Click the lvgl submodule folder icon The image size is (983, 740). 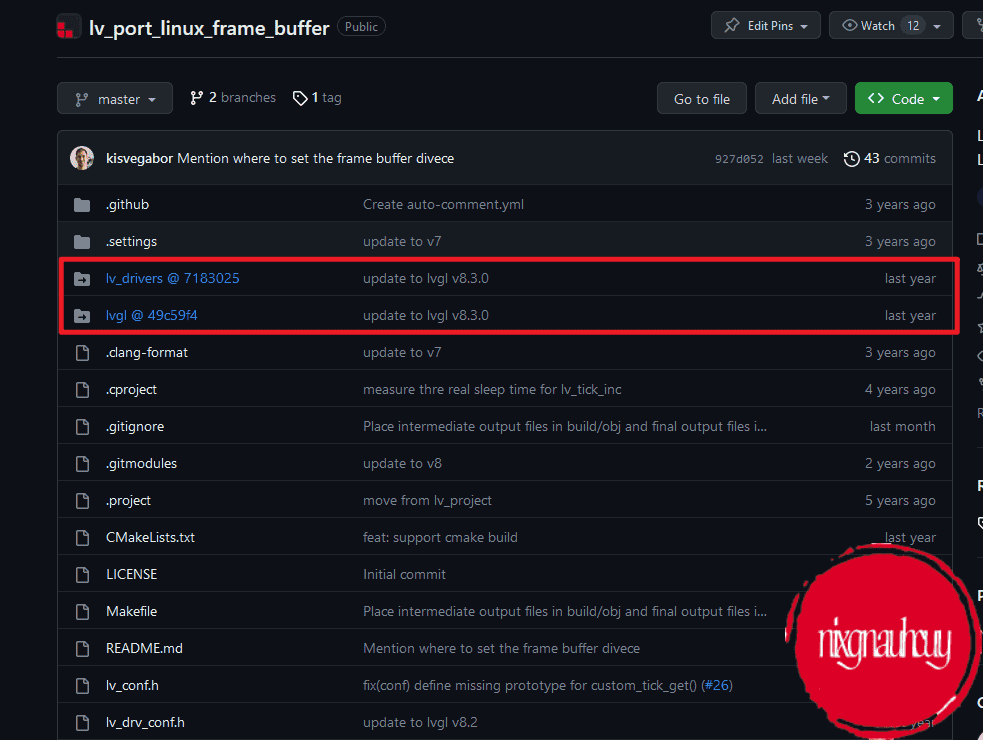[x=82, y=315]
